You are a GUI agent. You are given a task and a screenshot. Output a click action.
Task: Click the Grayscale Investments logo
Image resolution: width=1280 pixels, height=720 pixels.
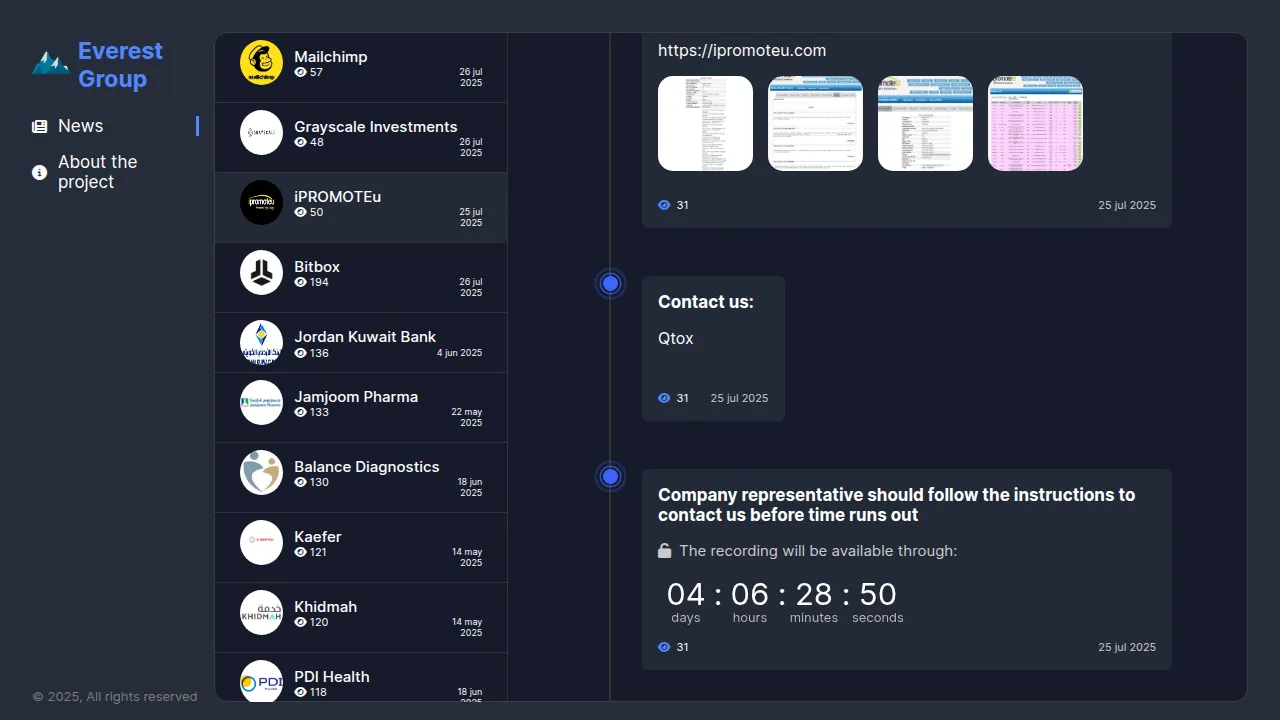(261, 133)
